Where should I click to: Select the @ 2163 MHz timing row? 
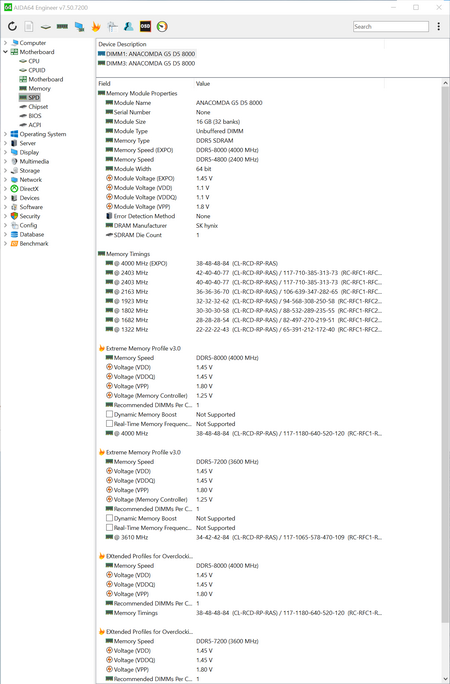coord(239,292)
